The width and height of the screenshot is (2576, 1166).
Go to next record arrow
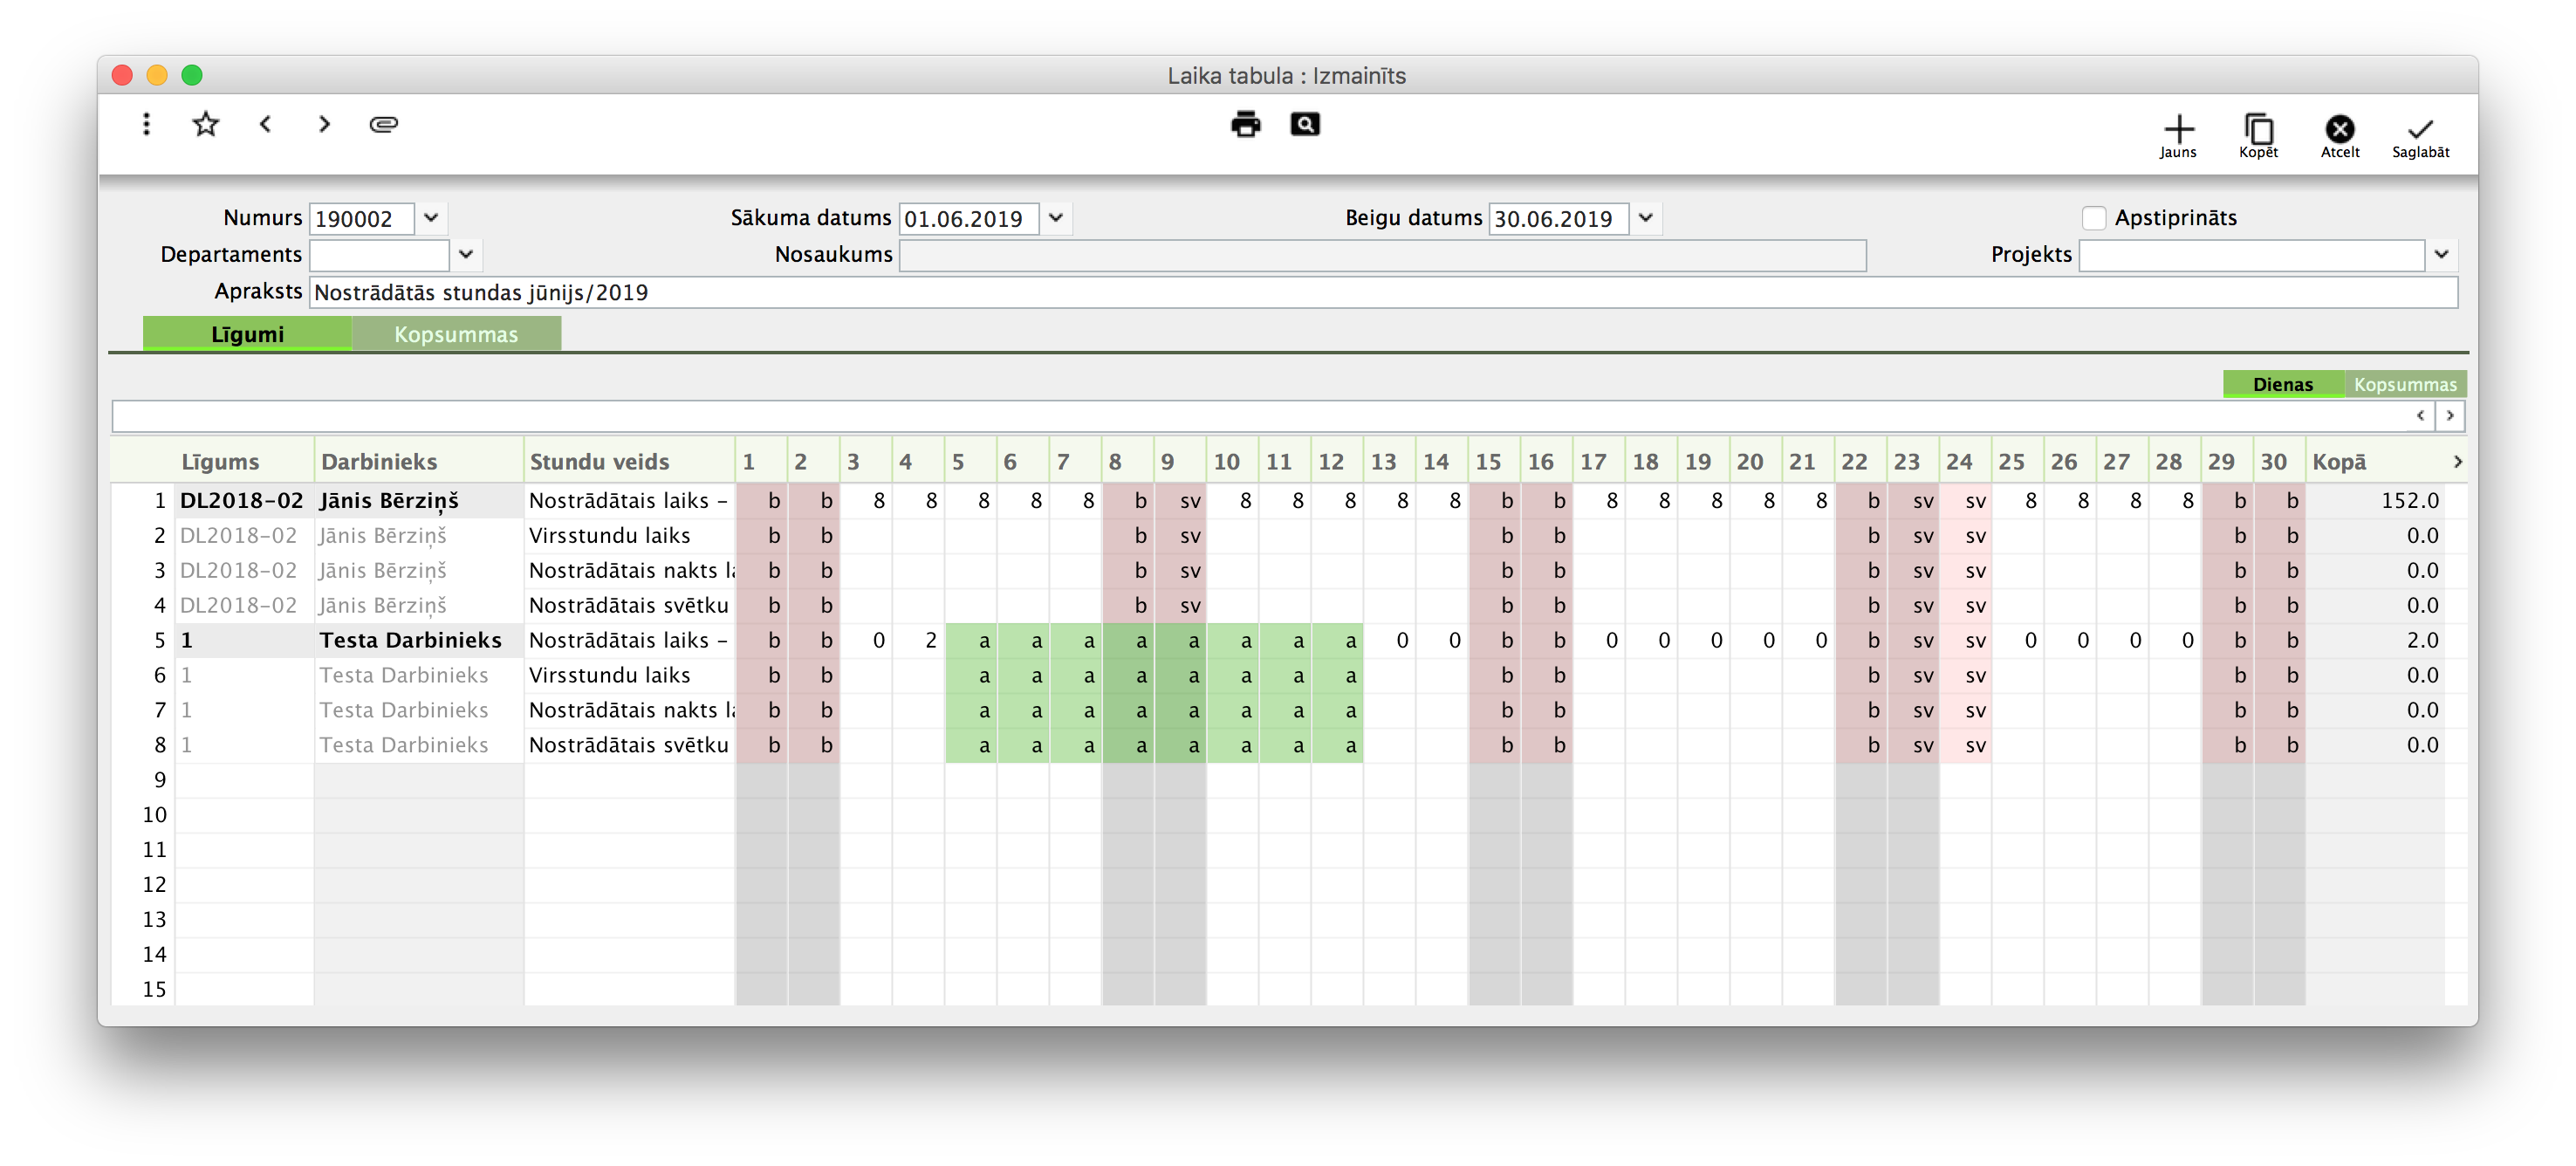click(x=324, y=124)
